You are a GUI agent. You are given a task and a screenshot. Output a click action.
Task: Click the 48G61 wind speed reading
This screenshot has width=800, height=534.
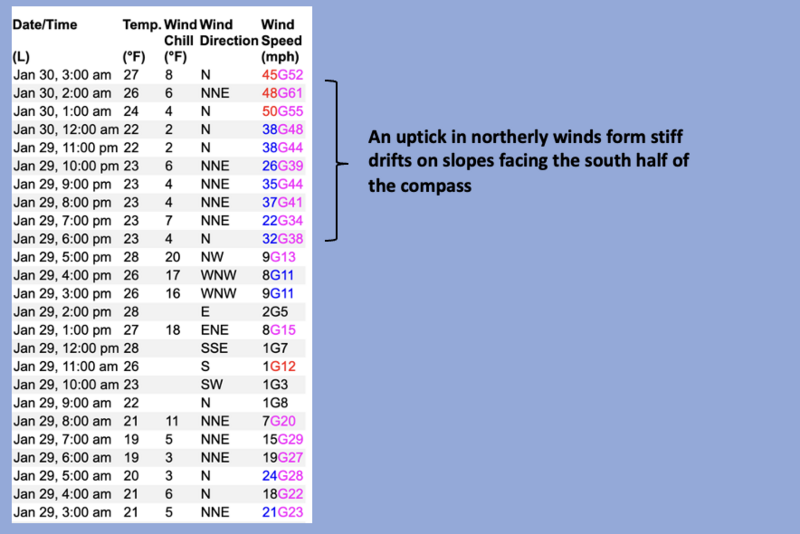coord(281,92)
